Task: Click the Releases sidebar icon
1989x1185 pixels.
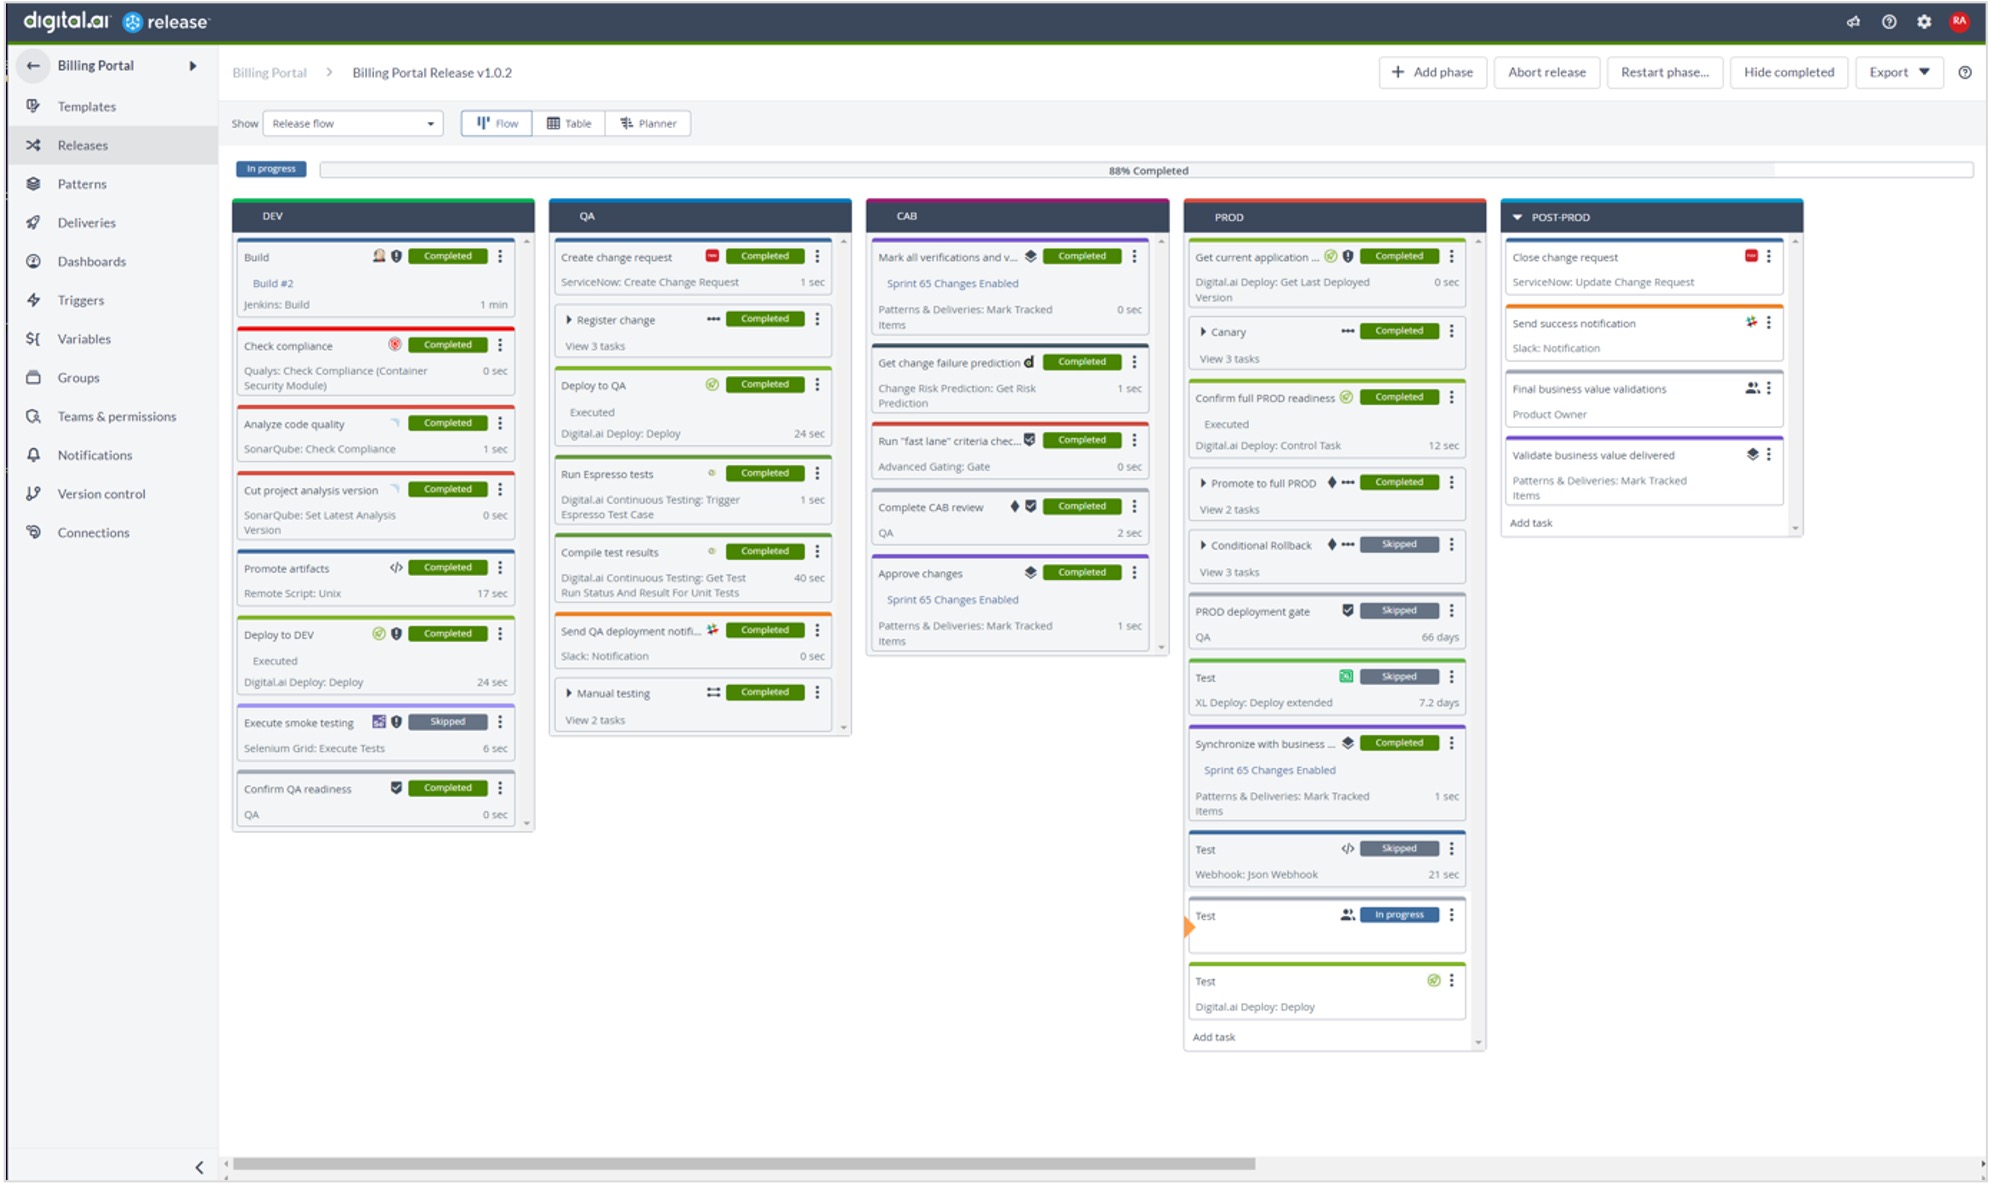Action: coord(33,145)
